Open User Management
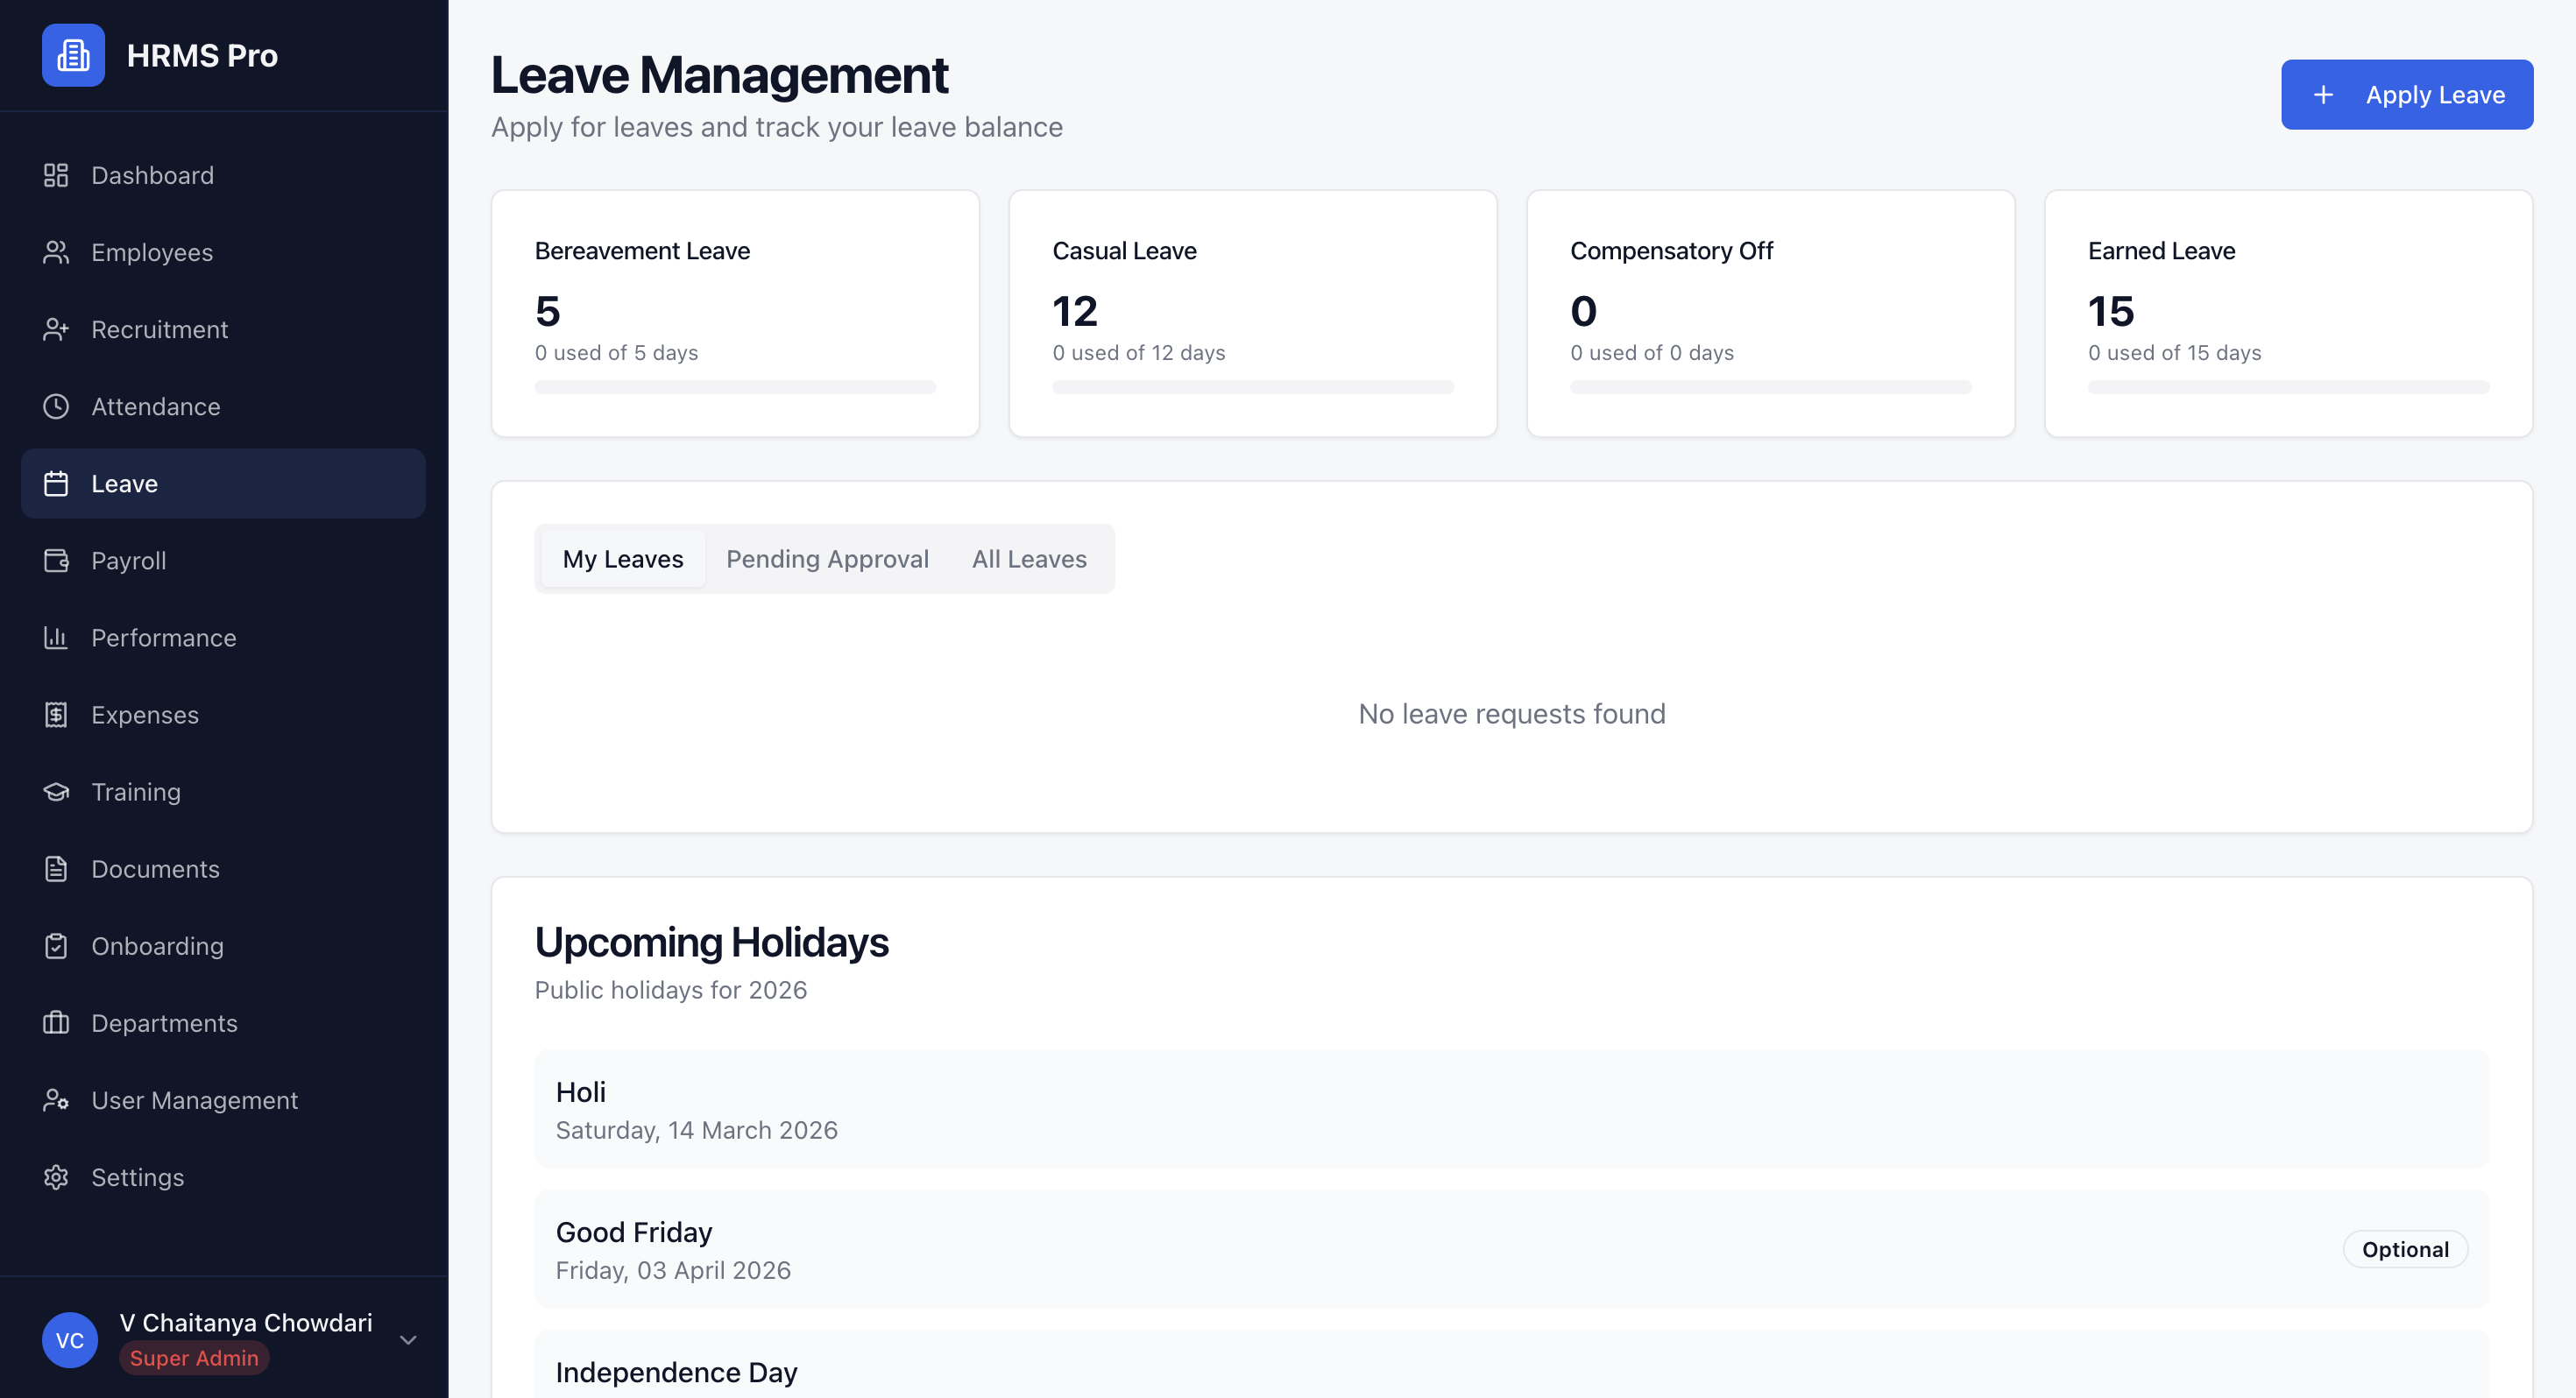The image size is (2576, 1398). [x=223, y=1099]
